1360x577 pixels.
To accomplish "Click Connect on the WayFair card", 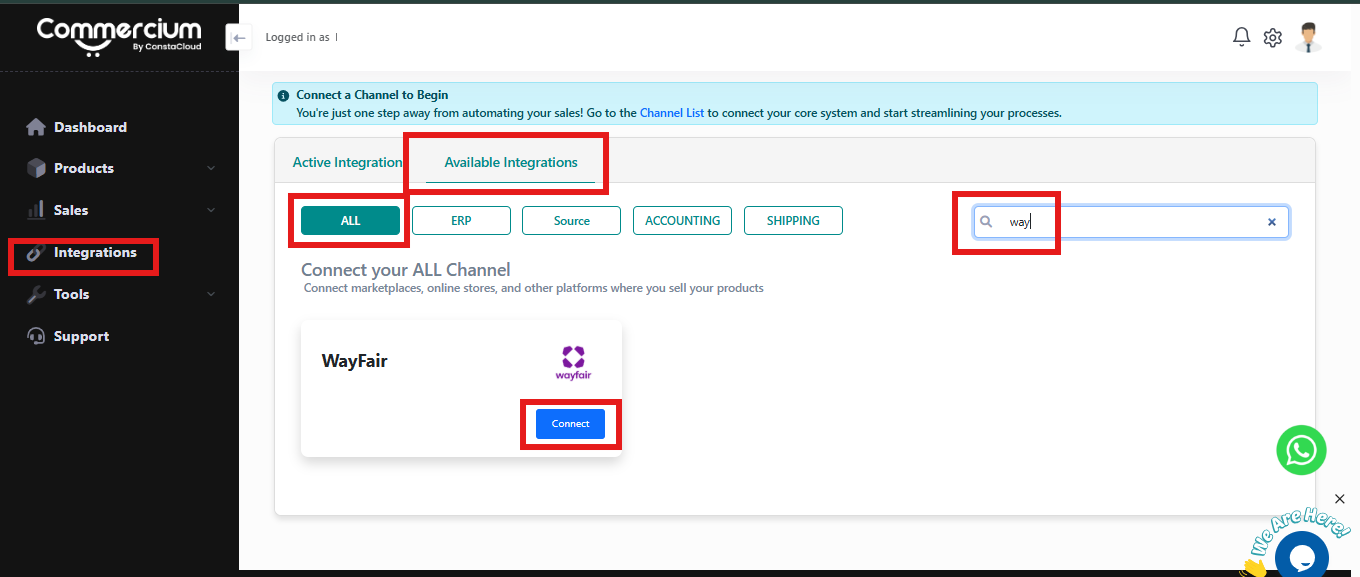I will pos(570,423).
